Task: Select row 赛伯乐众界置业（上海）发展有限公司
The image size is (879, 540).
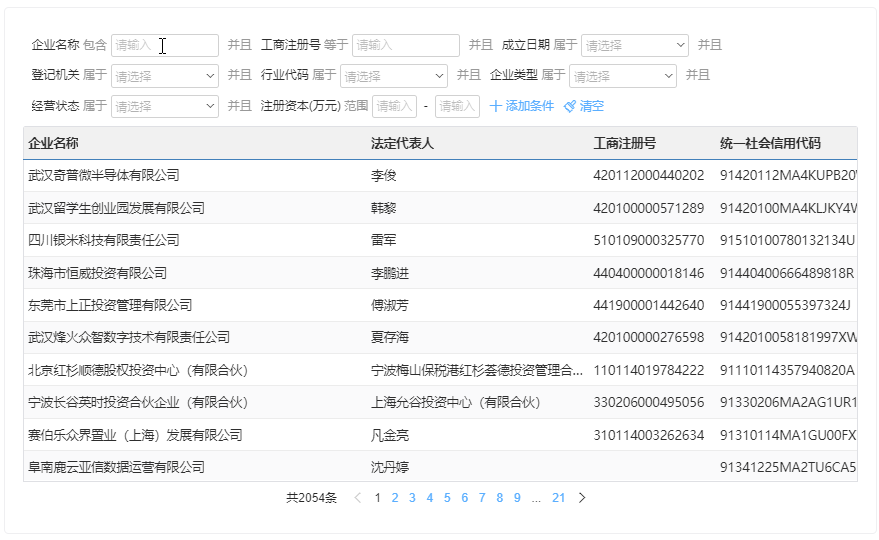Action: pos(440,435)
